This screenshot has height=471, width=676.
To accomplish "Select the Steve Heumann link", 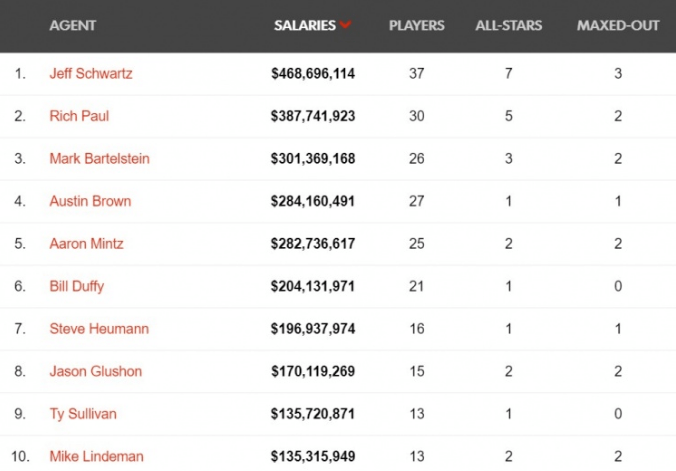I will (x=99, y=329).
